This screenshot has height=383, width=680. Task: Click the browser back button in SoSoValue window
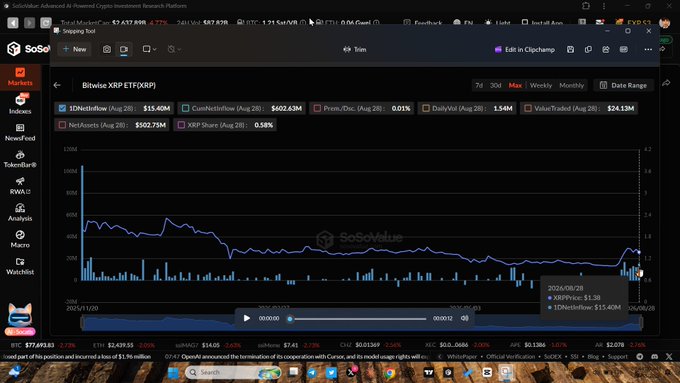(13, 23)
